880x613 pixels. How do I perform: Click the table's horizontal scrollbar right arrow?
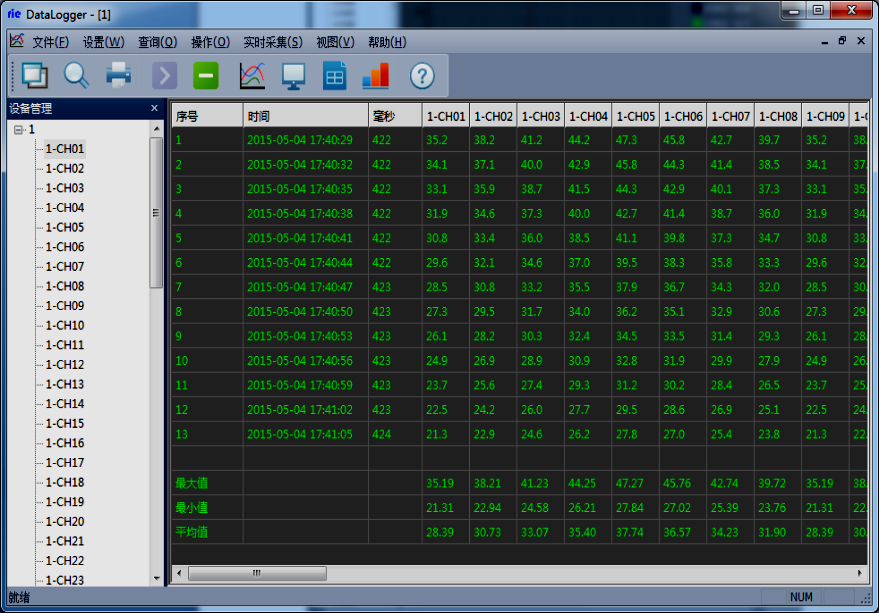tap(861, 573)
